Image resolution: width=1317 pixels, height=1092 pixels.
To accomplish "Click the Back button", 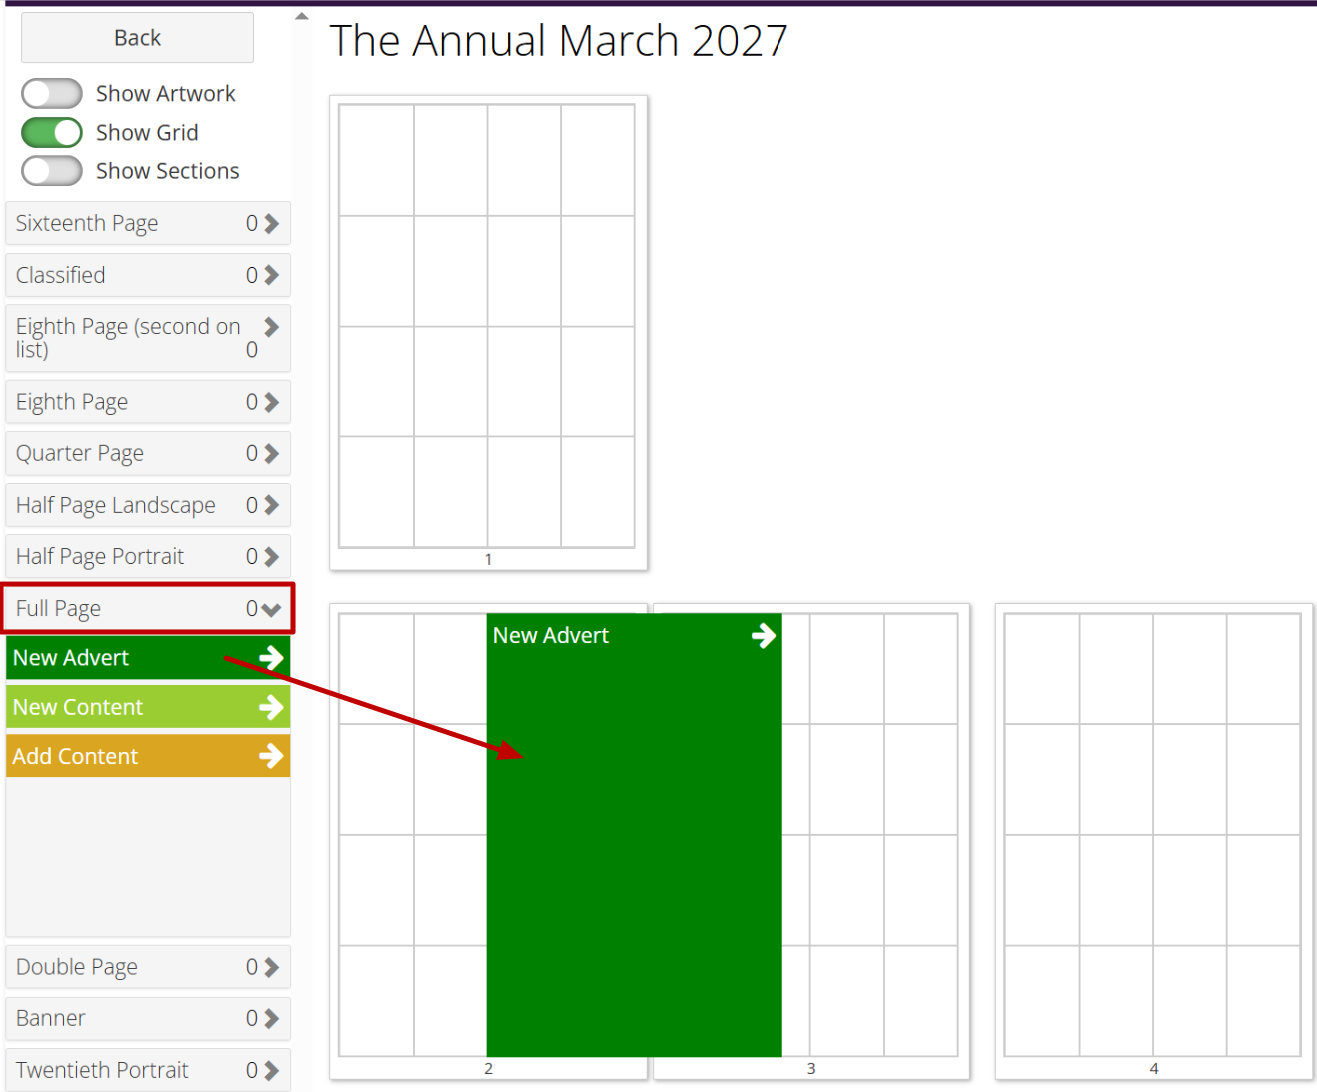I will 137,38.
